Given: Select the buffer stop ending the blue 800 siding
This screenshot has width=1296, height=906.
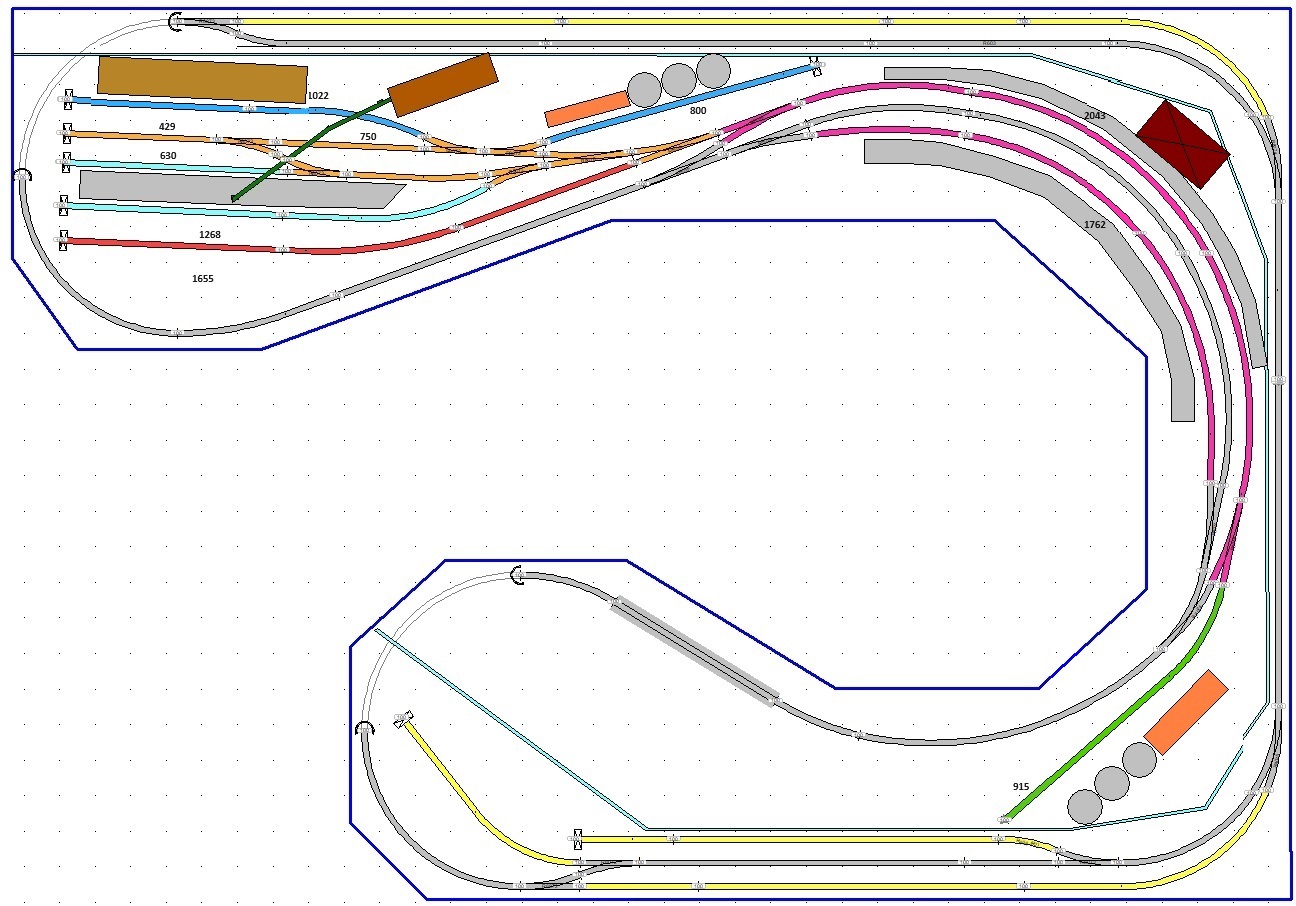Looking at the screenshot, I should pos(817,67).
